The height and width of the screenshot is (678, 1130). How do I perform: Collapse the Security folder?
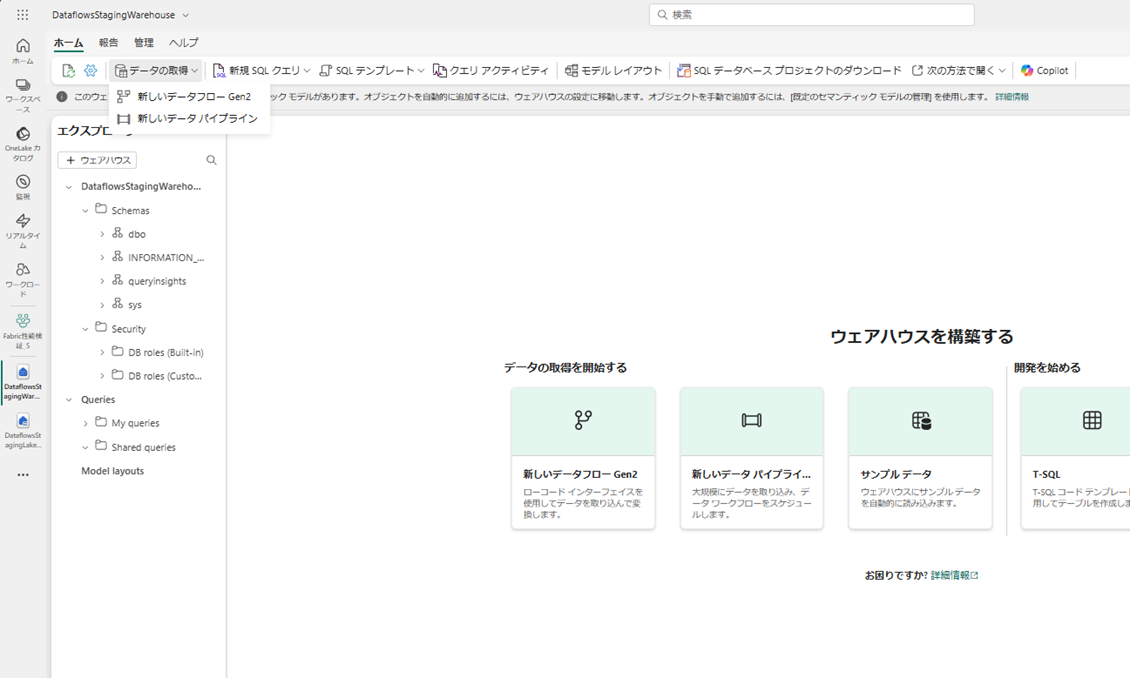[x=85, y=329]
